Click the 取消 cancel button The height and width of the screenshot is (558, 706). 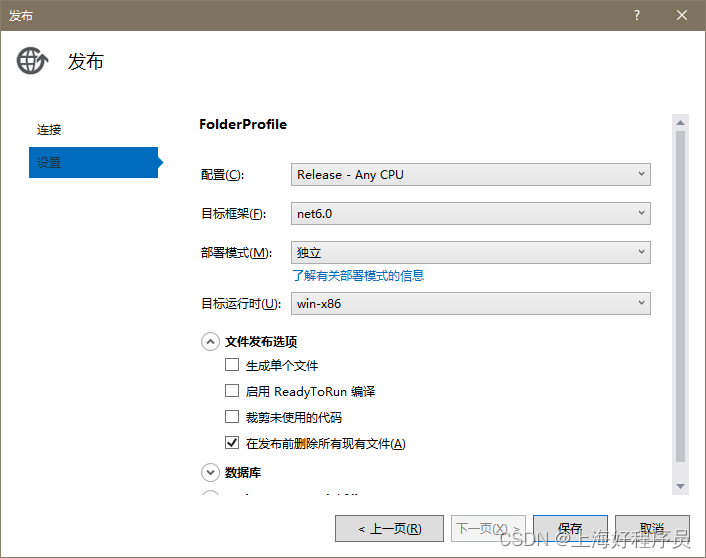[x=652, y=529]
